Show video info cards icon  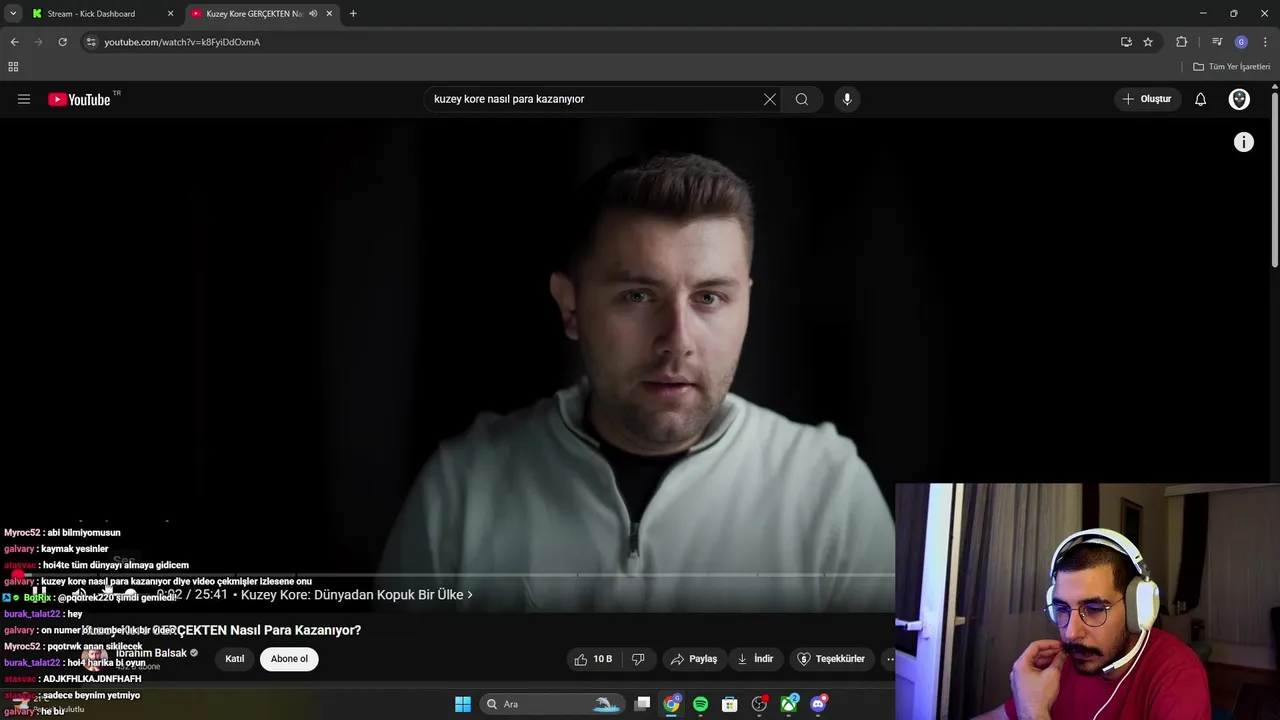point(1244,142)
